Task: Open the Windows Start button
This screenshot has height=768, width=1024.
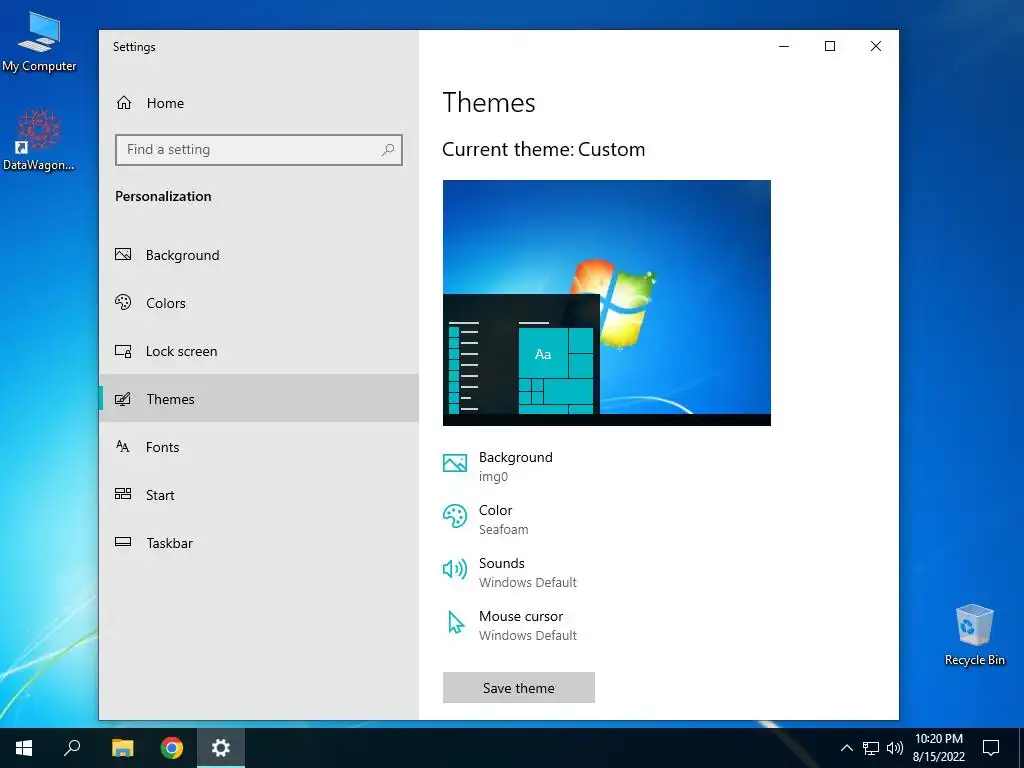Action: pyautogui.click(x=24, y=748)
